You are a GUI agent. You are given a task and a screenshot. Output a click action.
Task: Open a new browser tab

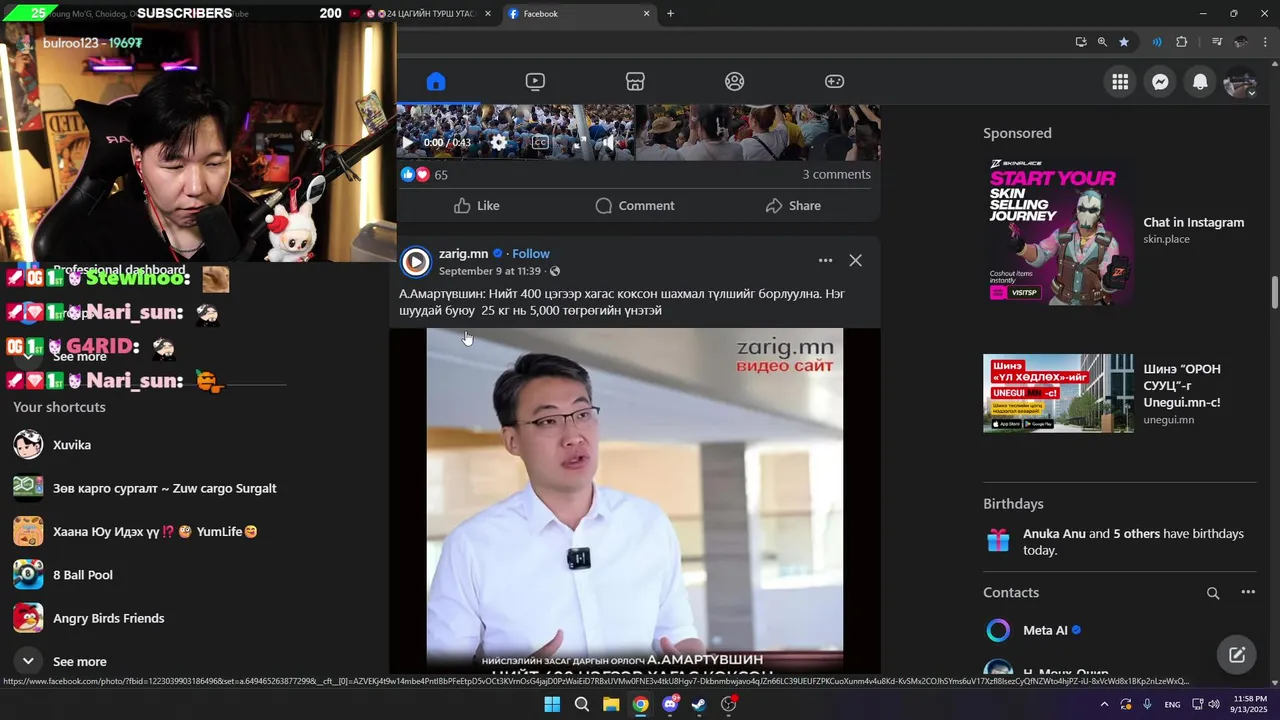click(670, 14)
